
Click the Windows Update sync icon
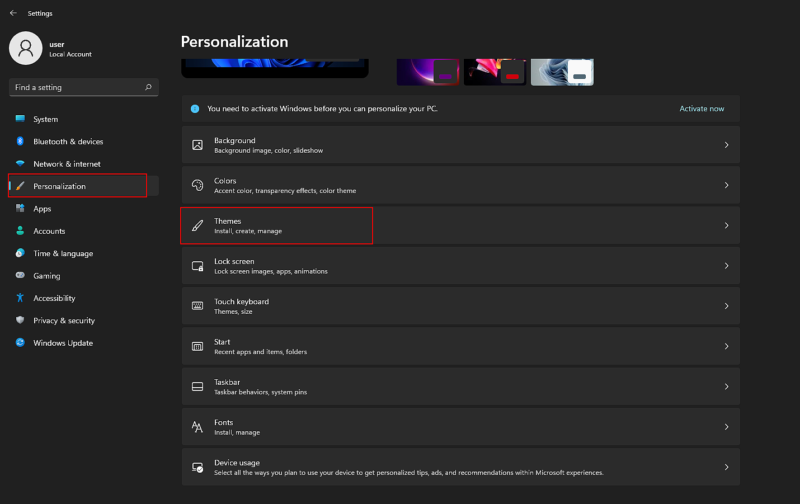(x=20, y=343)
